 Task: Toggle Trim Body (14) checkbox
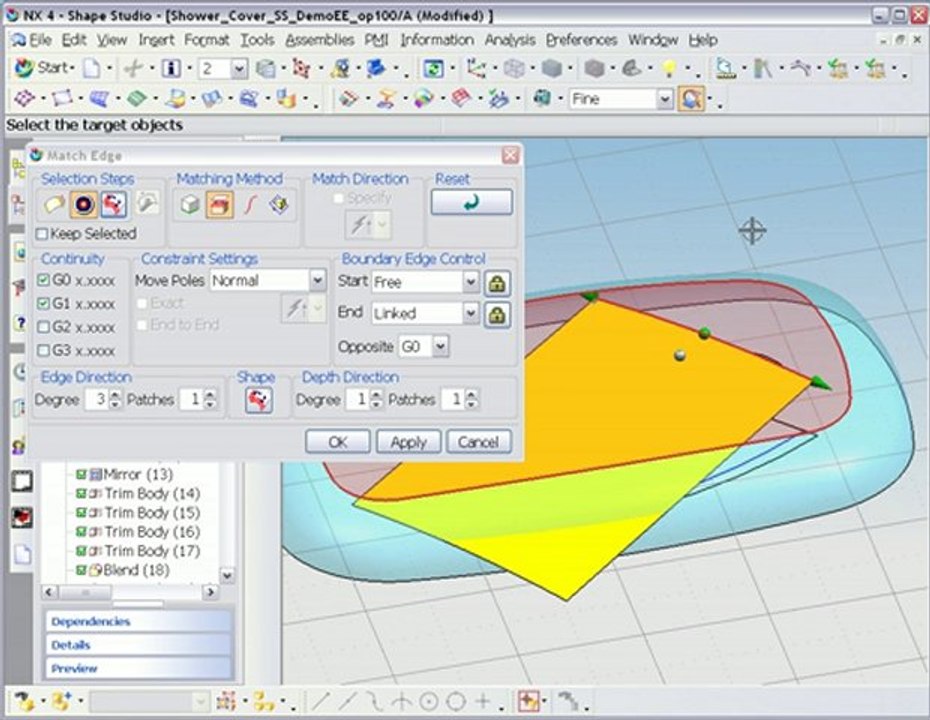click(81, 493)
